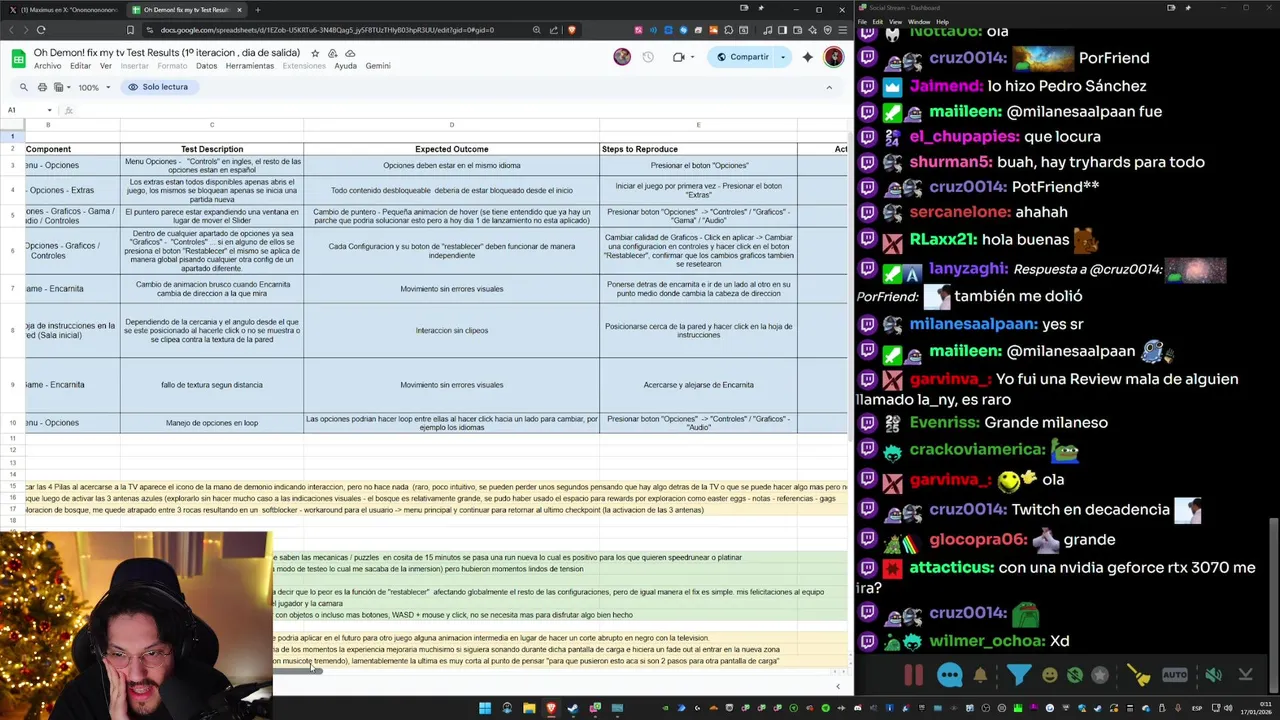Screen dimensions: 1280x720
Task: Click the browser address bar URL
Action: tap(327, 30)
